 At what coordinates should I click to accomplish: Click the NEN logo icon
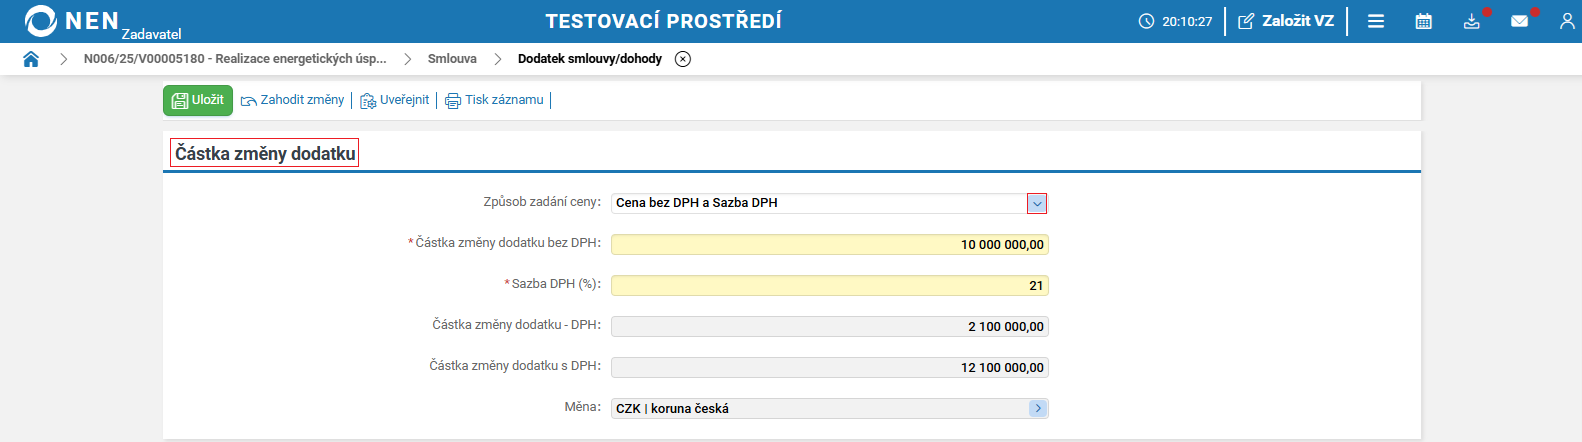click(x=41, y=21)
